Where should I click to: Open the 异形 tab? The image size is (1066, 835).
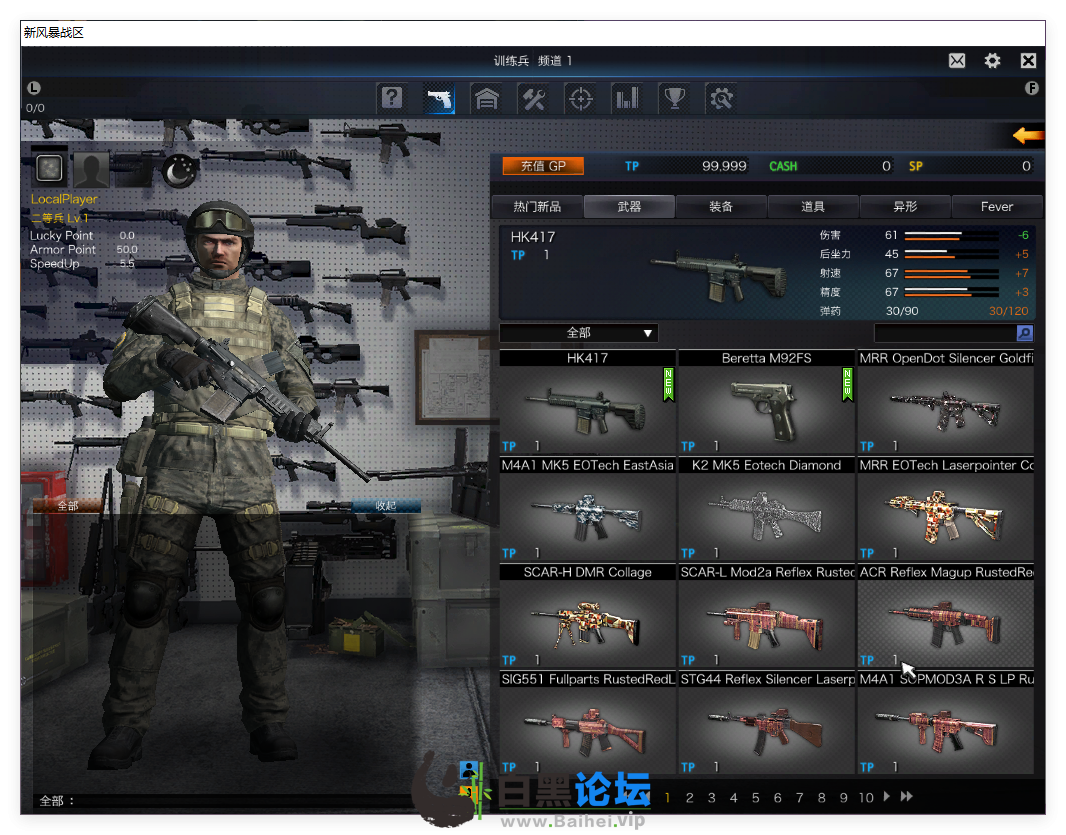point(905,207)
